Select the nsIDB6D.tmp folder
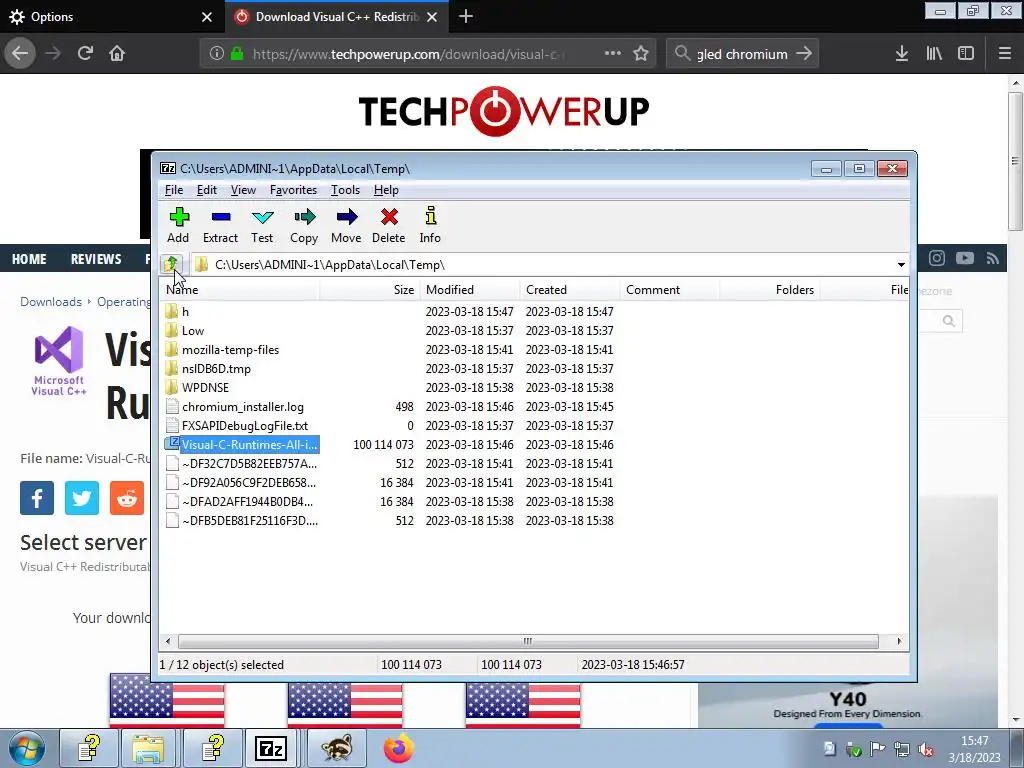 [216, 369]
